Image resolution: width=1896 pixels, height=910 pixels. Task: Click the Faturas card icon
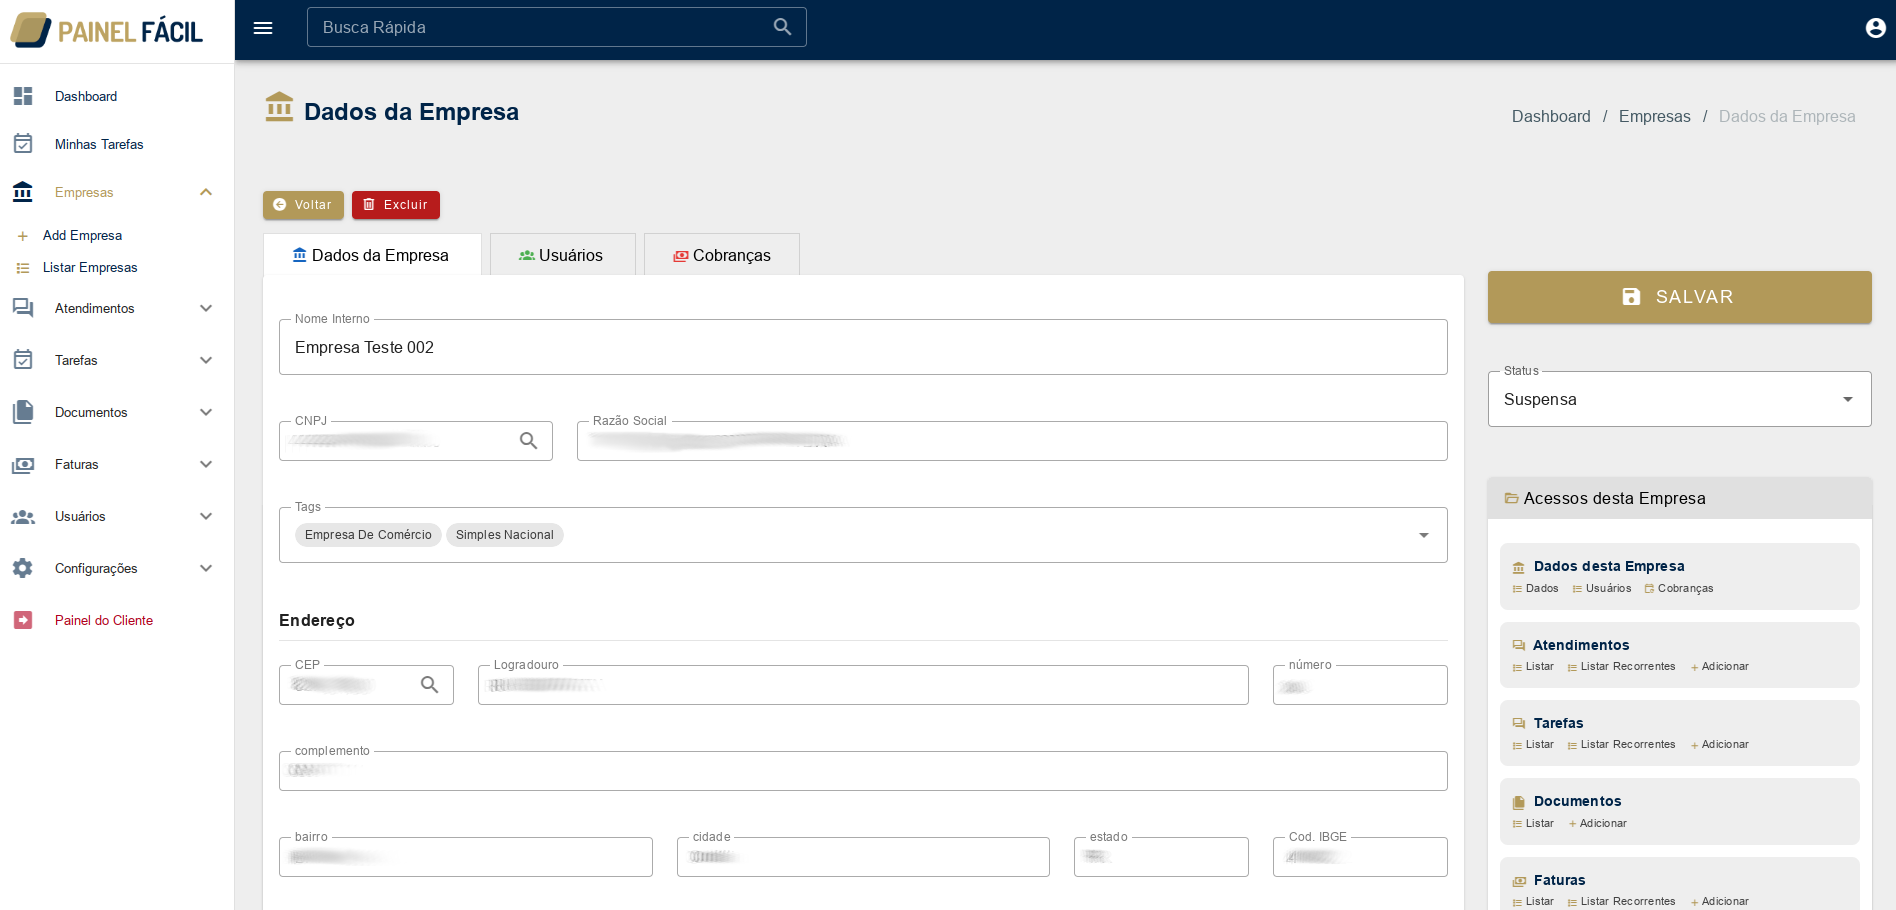click(1519, 881)
